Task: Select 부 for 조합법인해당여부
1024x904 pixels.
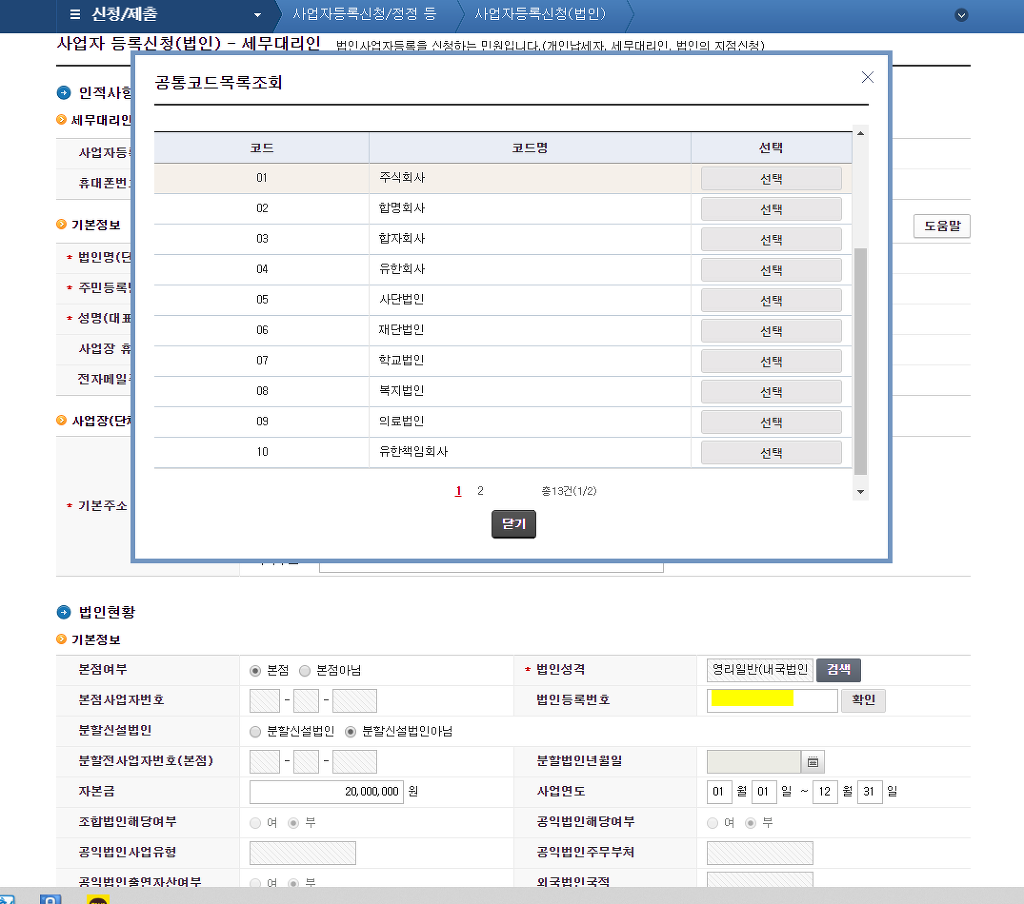Action: click(294, 823)
